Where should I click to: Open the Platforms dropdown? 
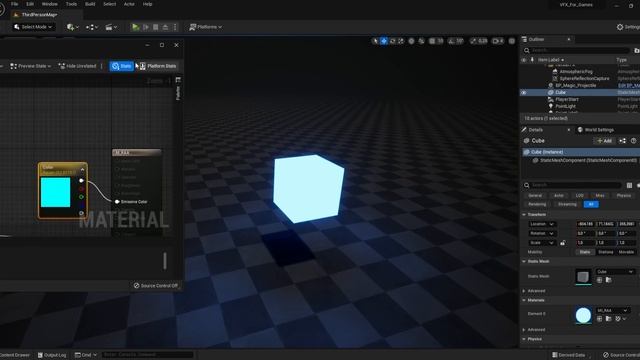click(x=206, y=27)
